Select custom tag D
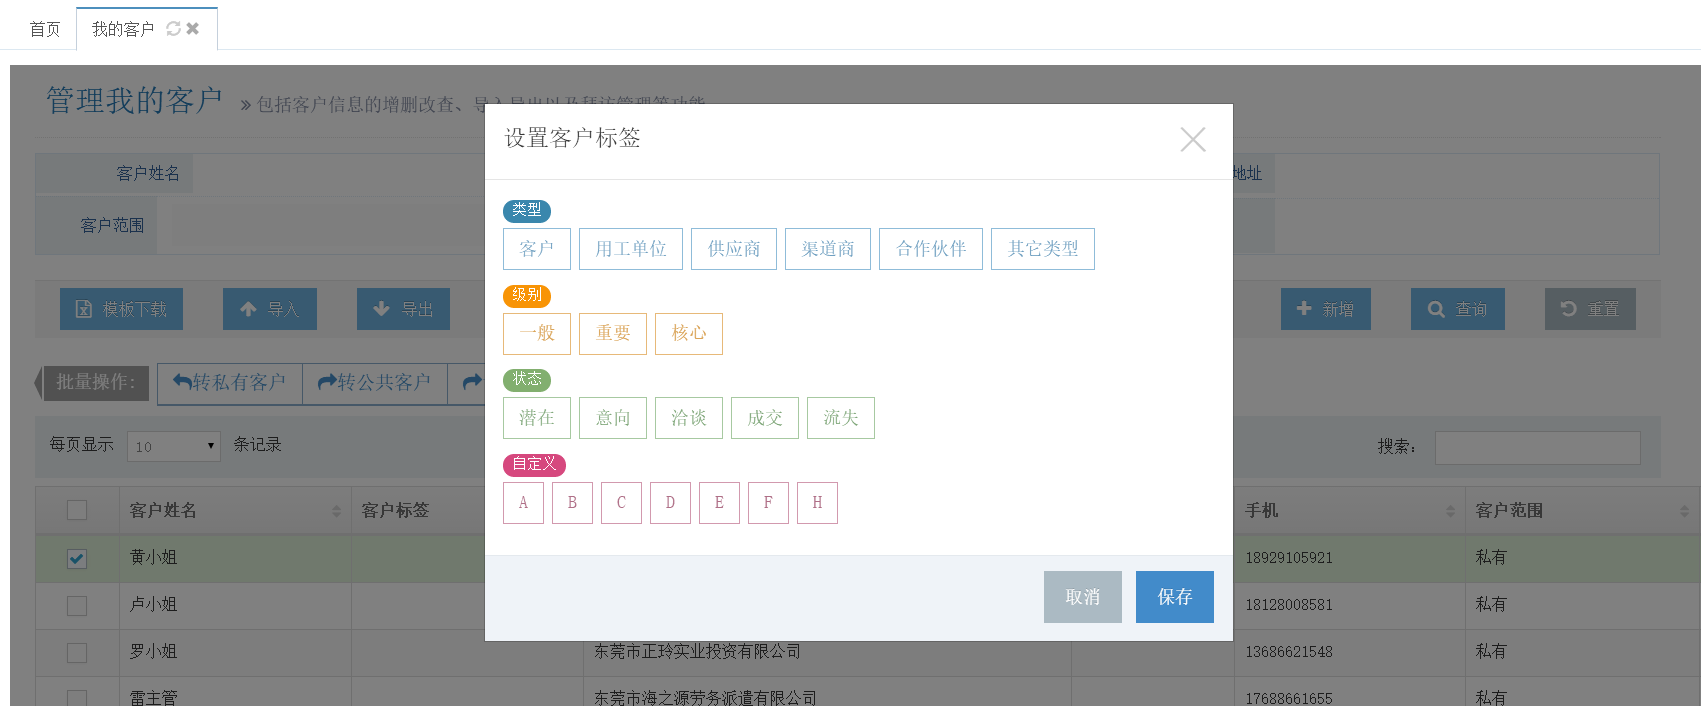The width and height of the screenshot is (1701, 706). [670, 503]
